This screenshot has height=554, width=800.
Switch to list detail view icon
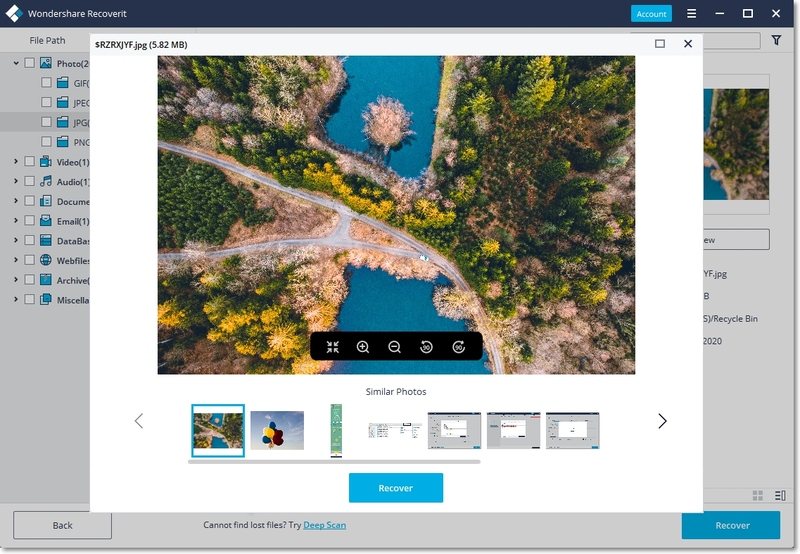(780, 495)
